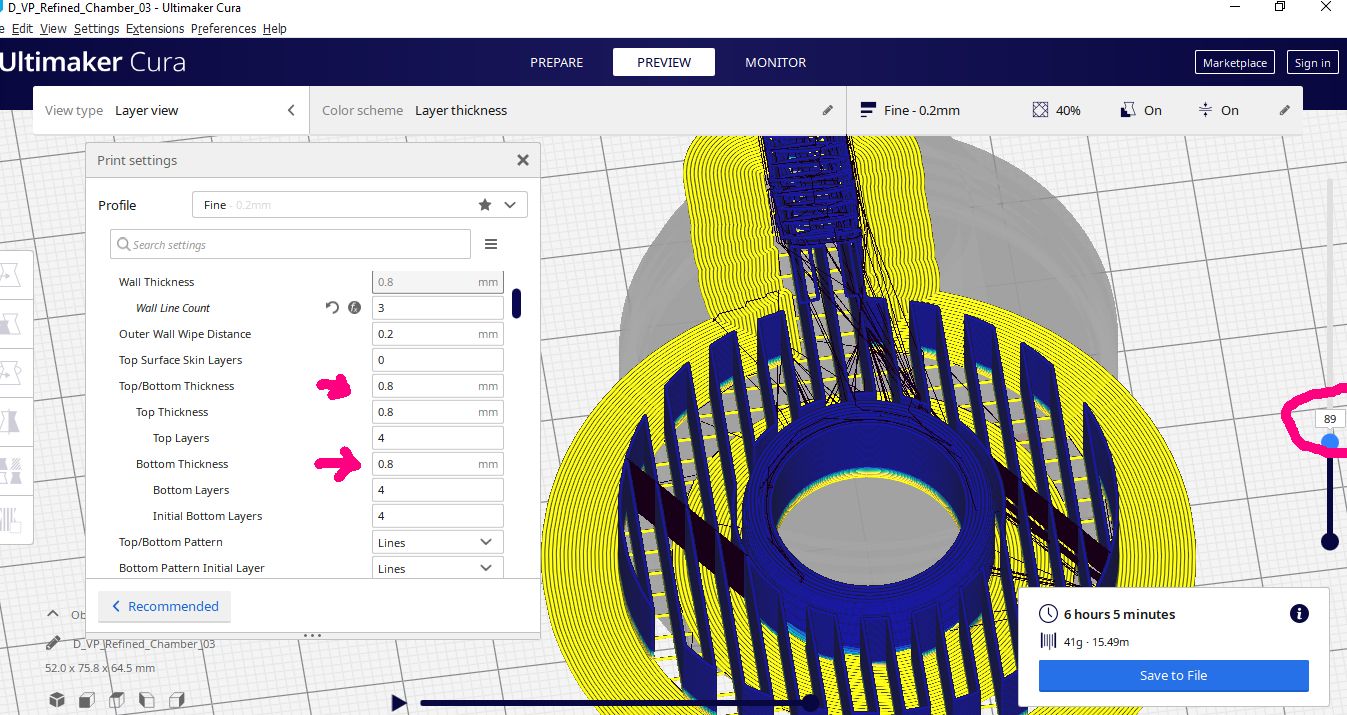Click pencil icon on the print settings summary bar

[1285, 110]
